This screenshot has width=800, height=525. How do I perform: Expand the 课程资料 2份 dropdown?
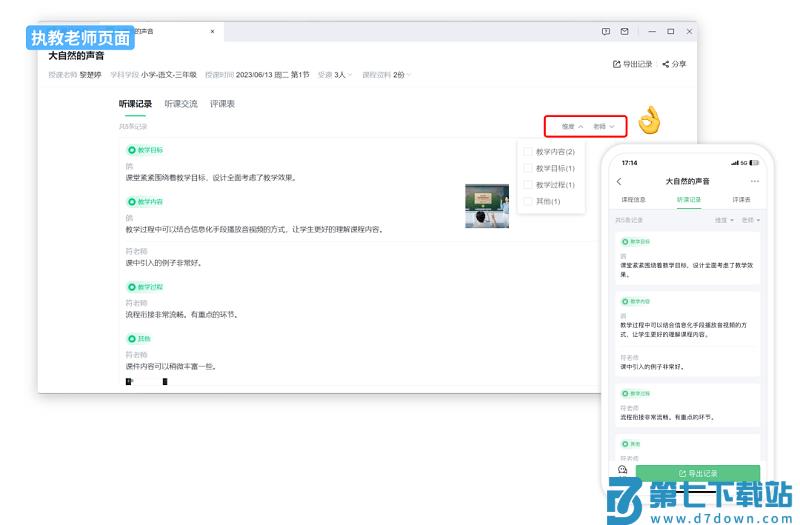[x=386, y=75]
